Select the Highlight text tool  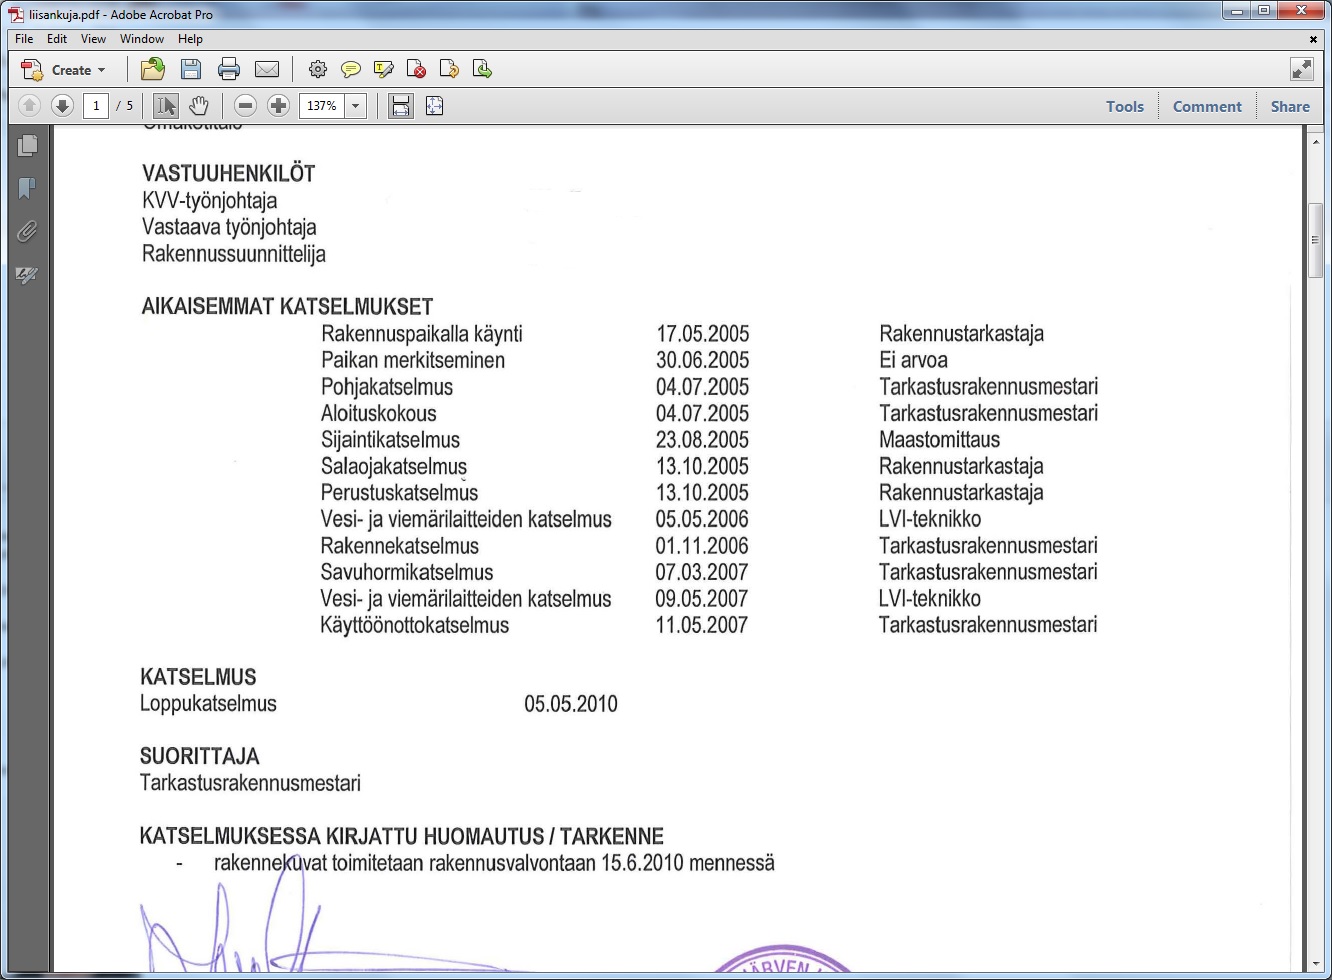click(383, 69)
